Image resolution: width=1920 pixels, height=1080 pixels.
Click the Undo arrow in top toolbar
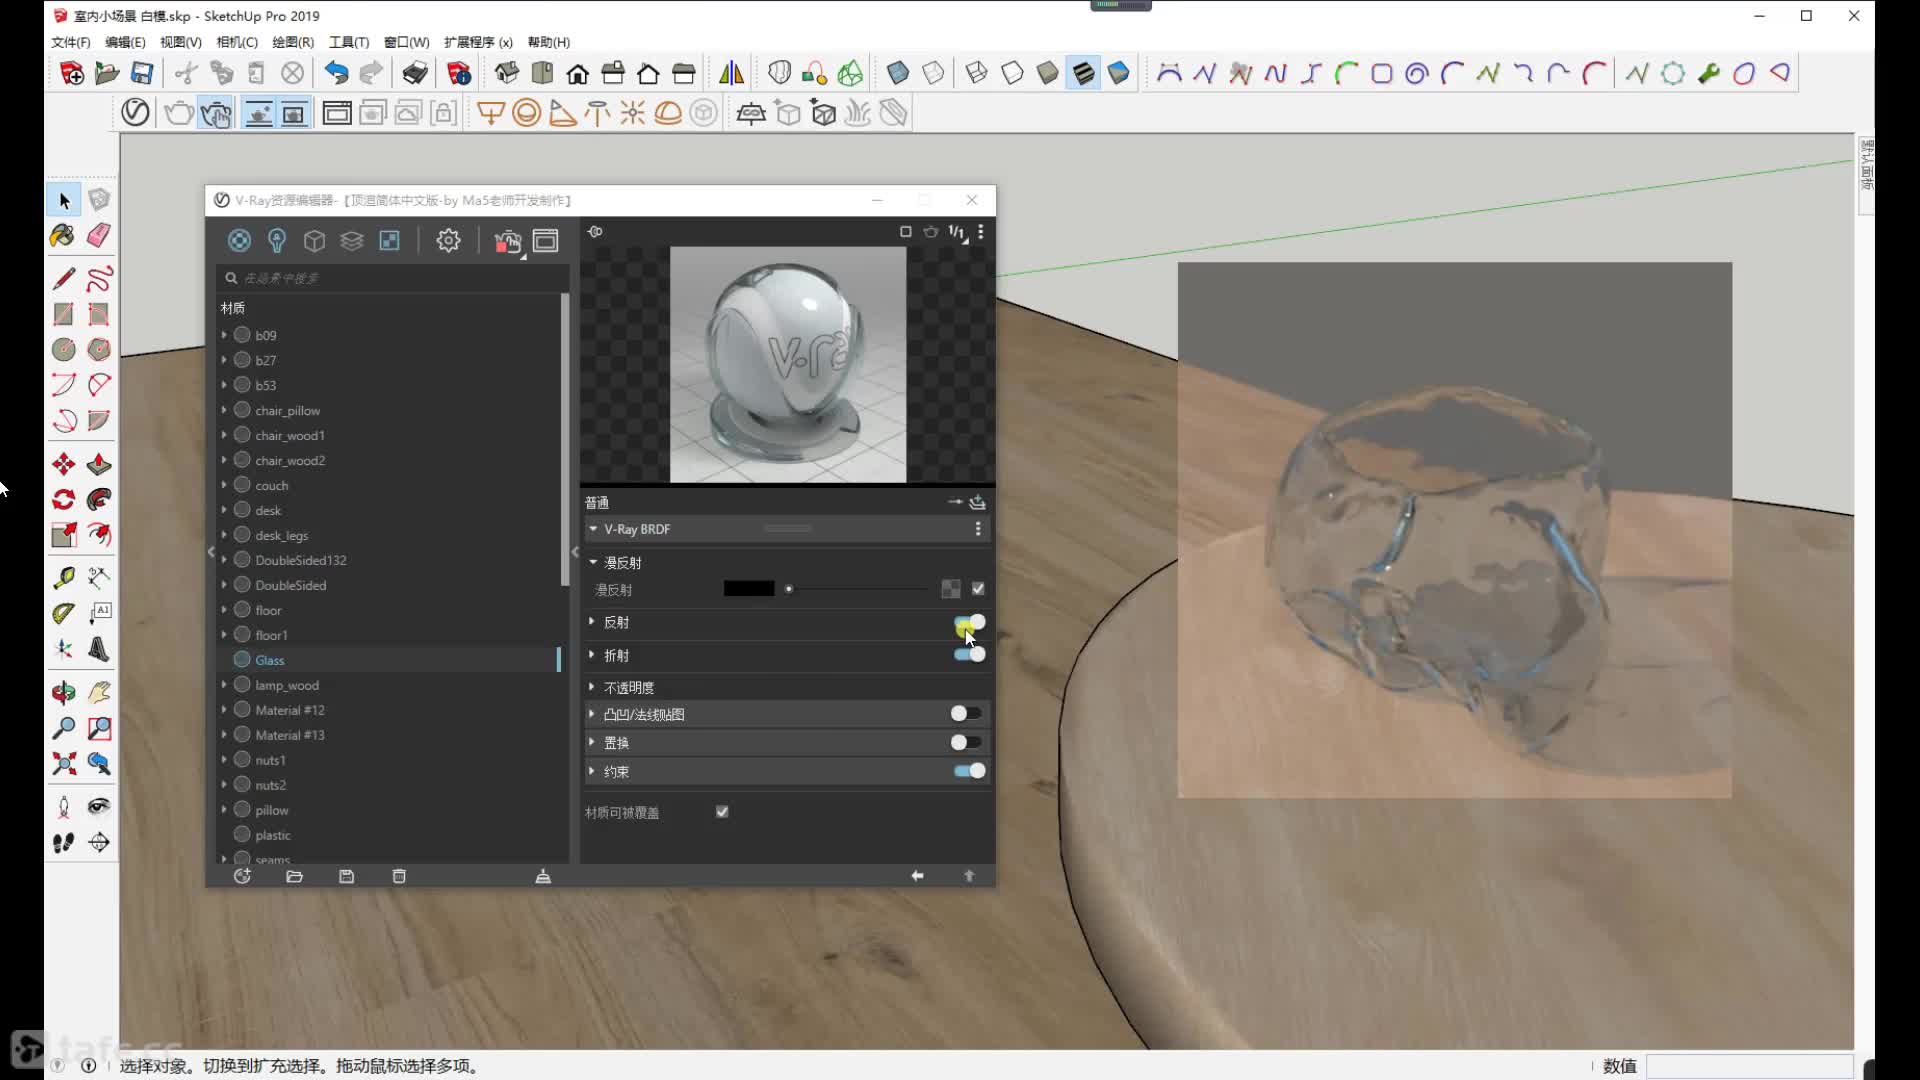(336, 73)
